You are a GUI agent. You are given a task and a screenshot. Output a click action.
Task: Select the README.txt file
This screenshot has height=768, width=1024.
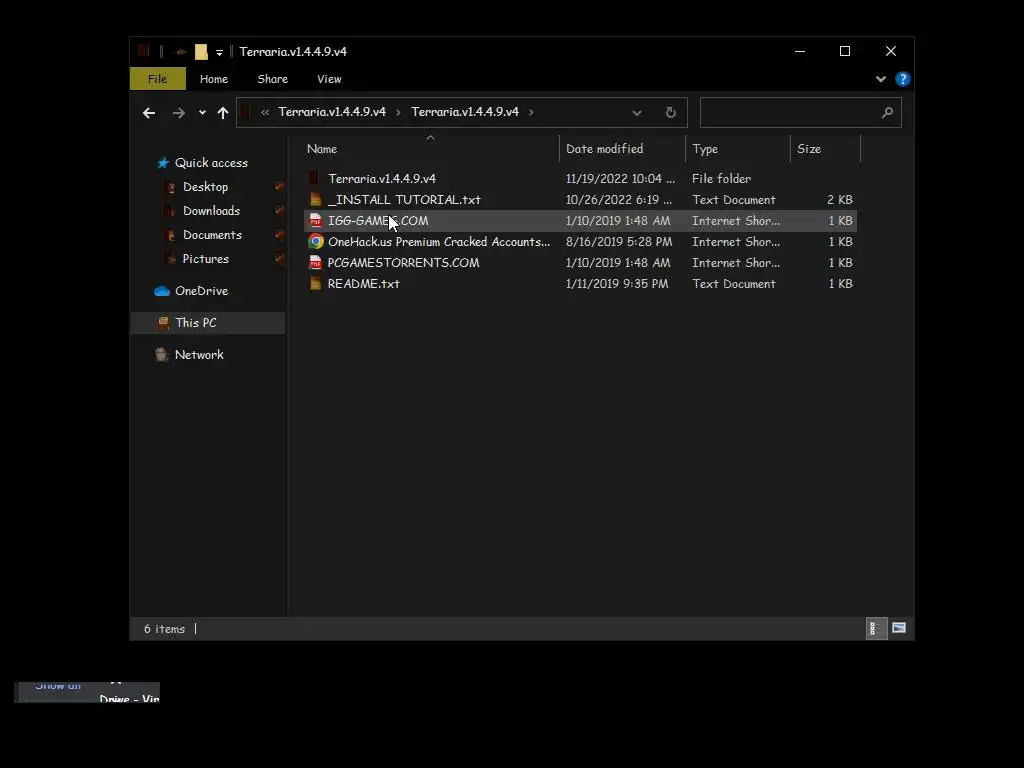pyautogui.click(x=580, y=283)
